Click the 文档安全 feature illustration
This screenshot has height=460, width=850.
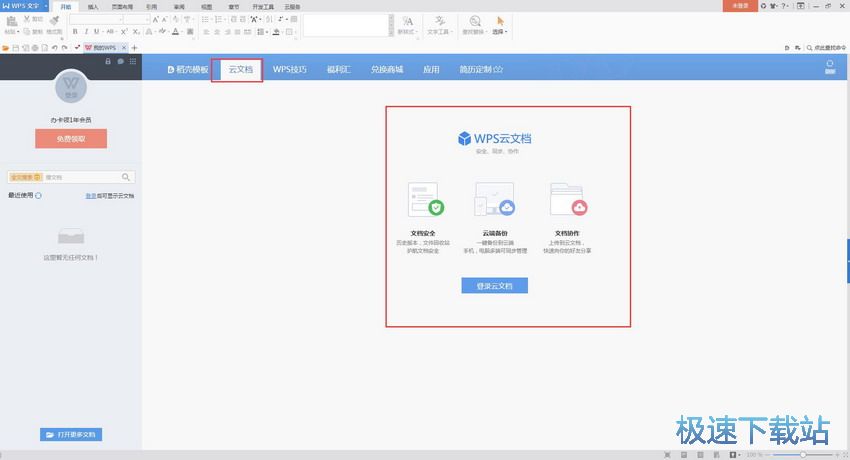[x=426, y=199]
